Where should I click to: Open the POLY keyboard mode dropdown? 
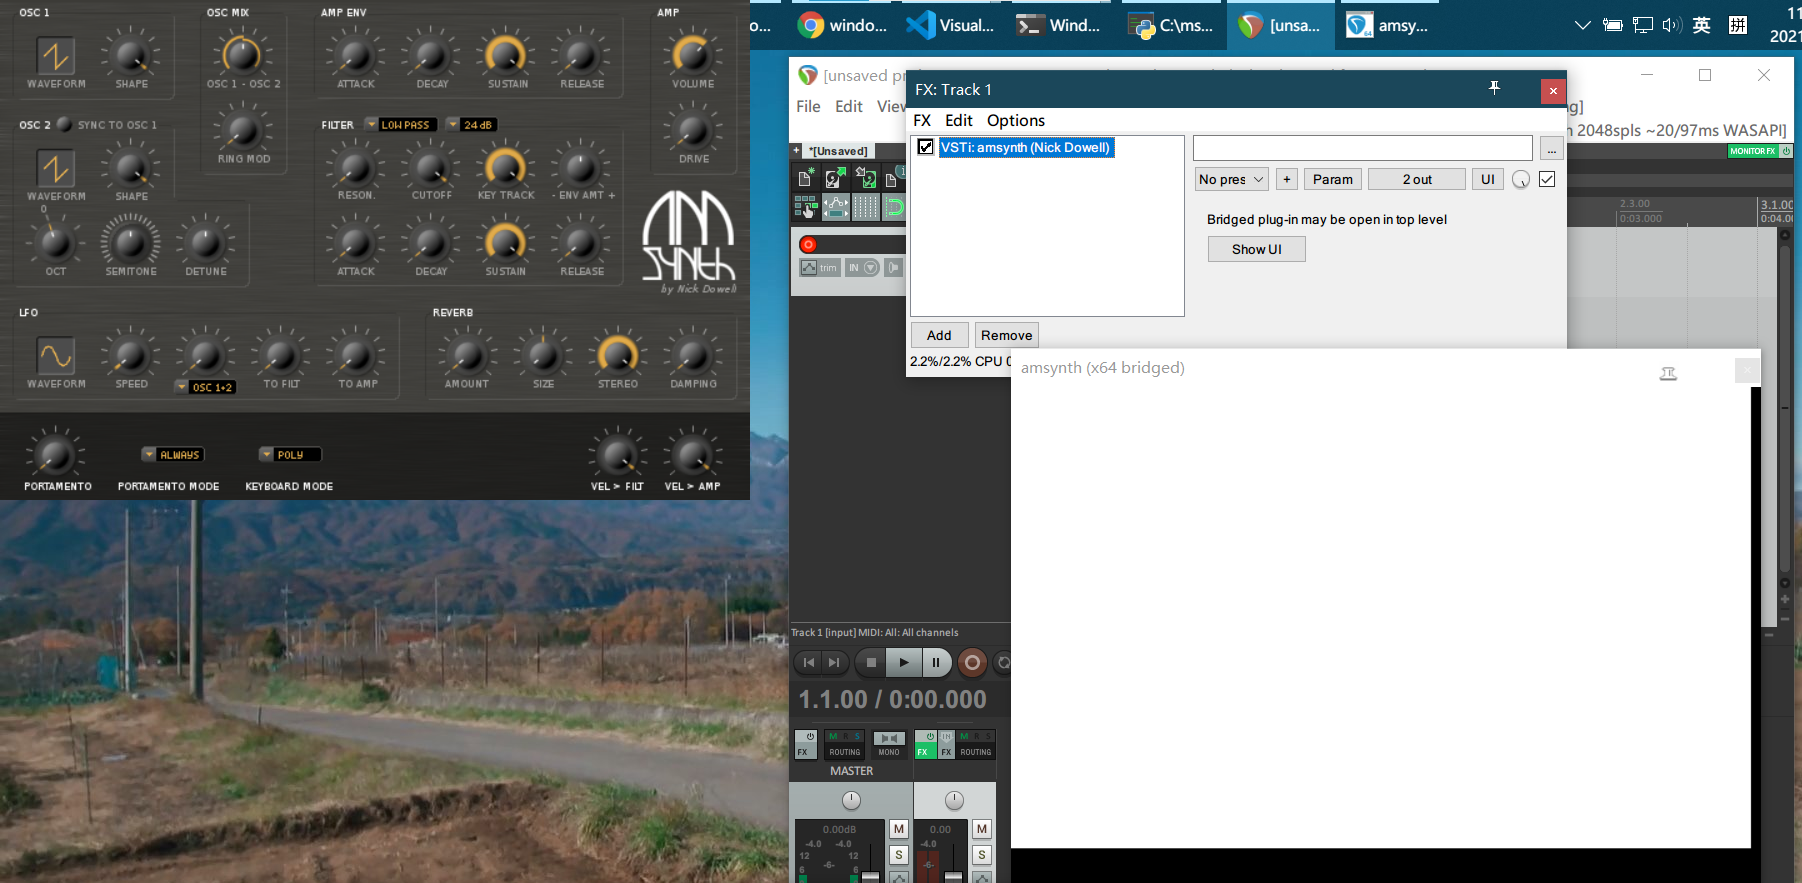[290, 454]
